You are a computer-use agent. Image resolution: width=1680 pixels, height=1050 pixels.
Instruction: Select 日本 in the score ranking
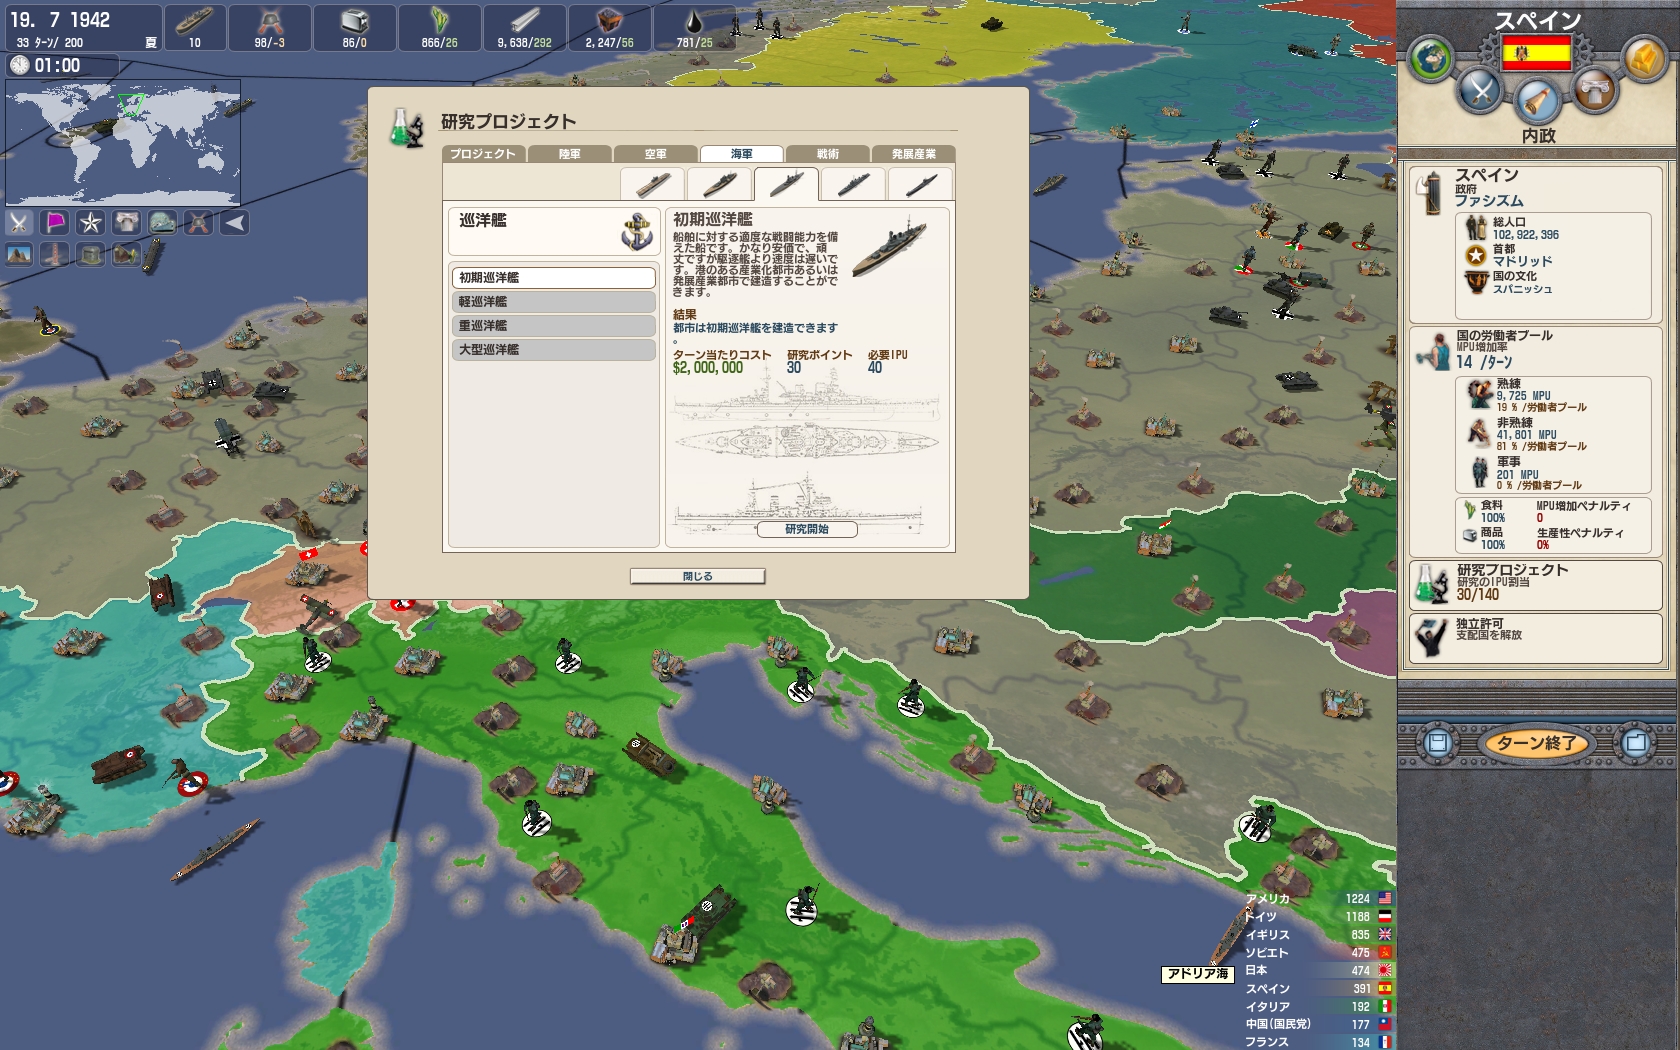click(1318, 970)
